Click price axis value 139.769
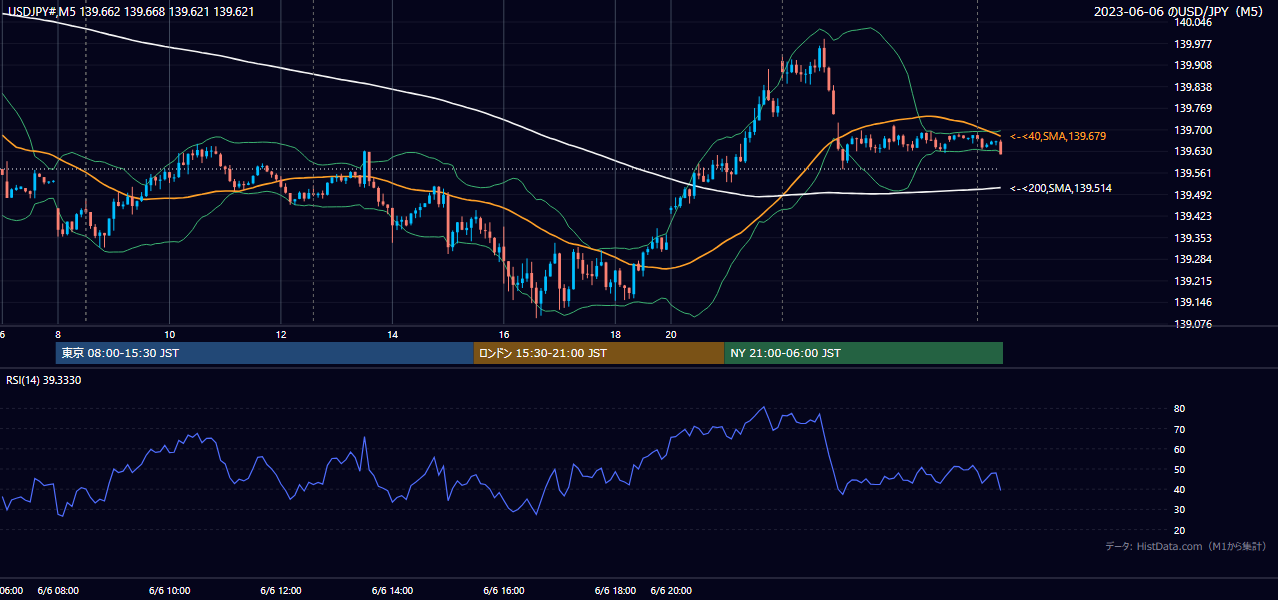 point(1192,108)
